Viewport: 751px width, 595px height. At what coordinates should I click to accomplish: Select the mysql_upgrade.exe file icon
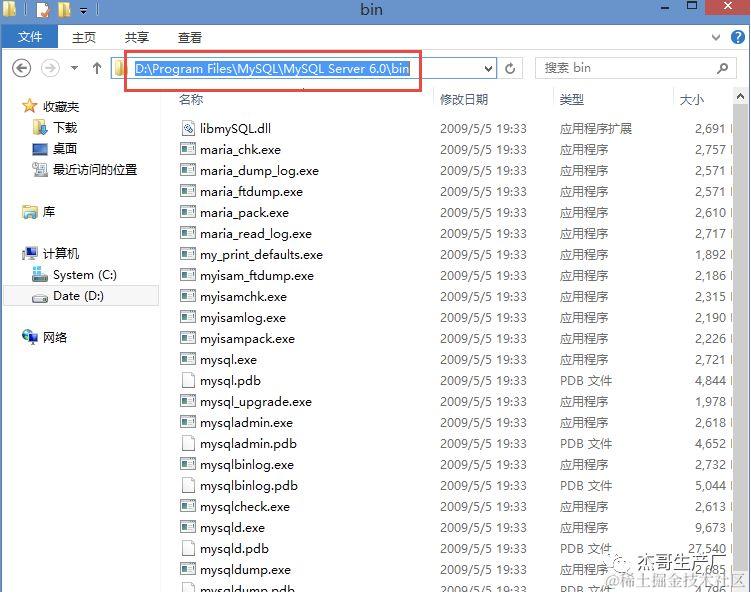188,401
